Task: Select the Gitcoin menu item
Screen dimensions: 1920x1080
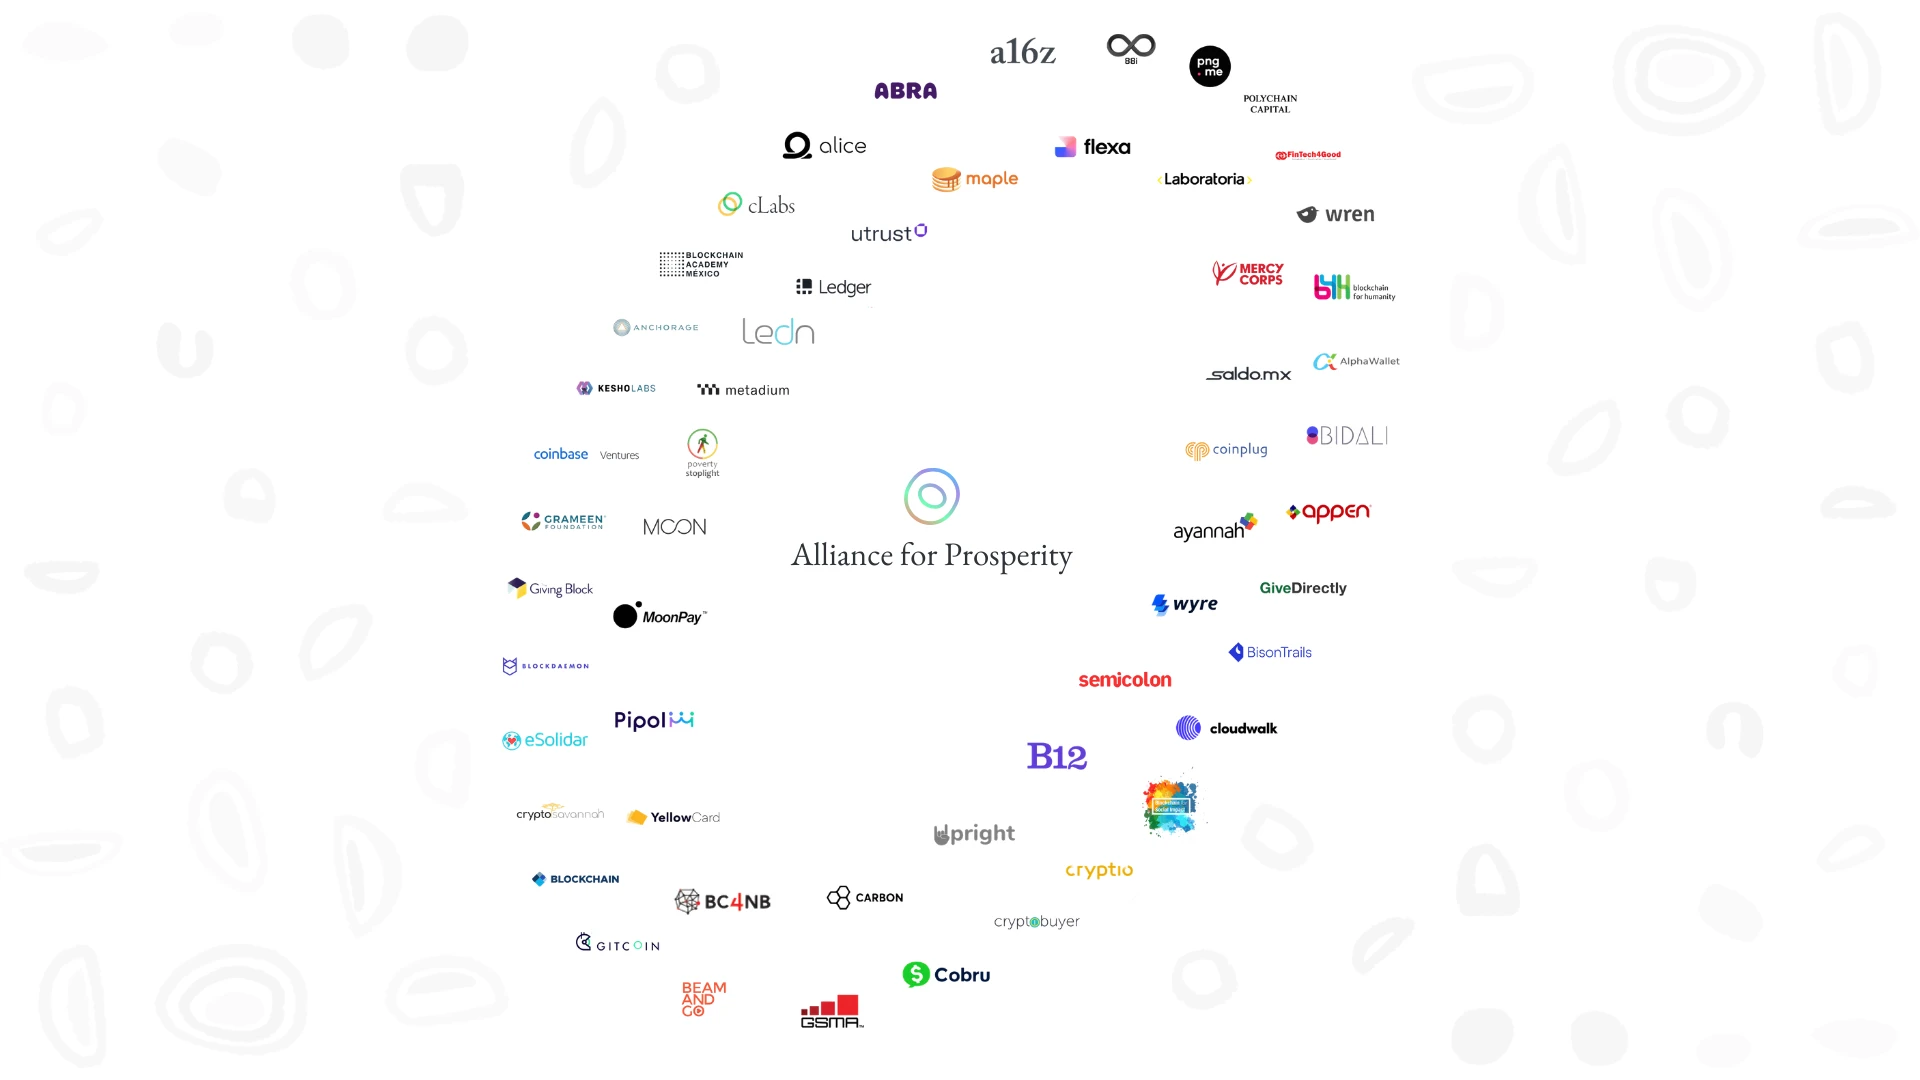Action: click(617, 944)
